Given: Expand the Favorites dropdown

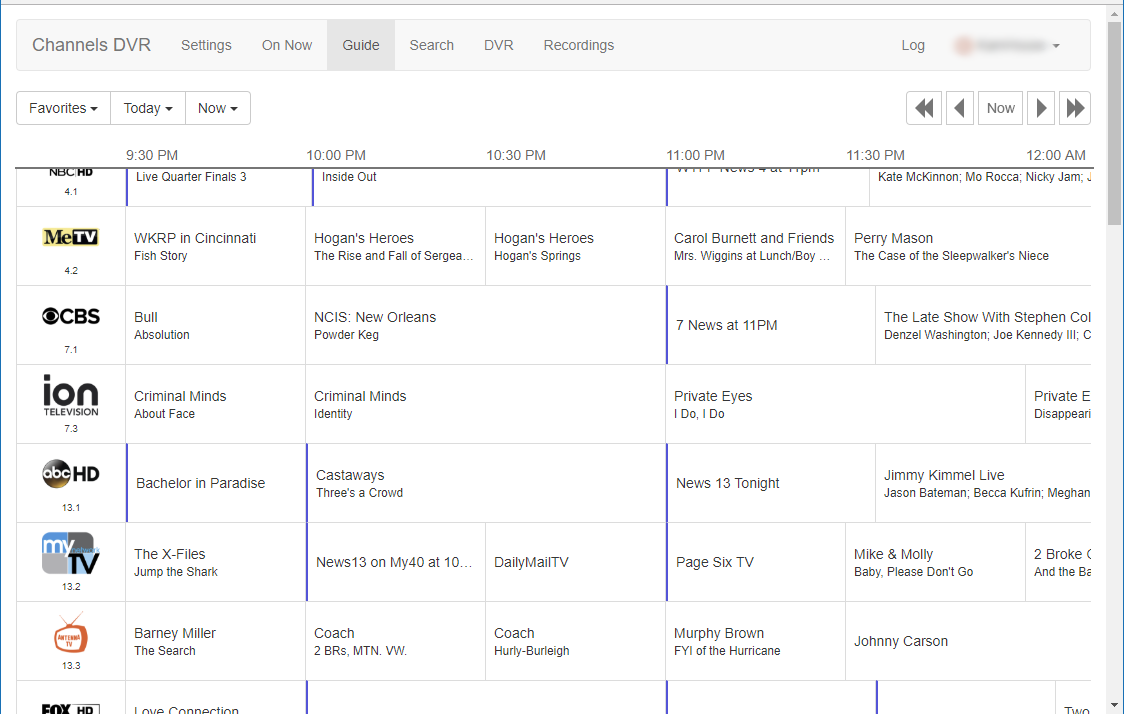Looking at the screenshot, I should click(63, 108).
